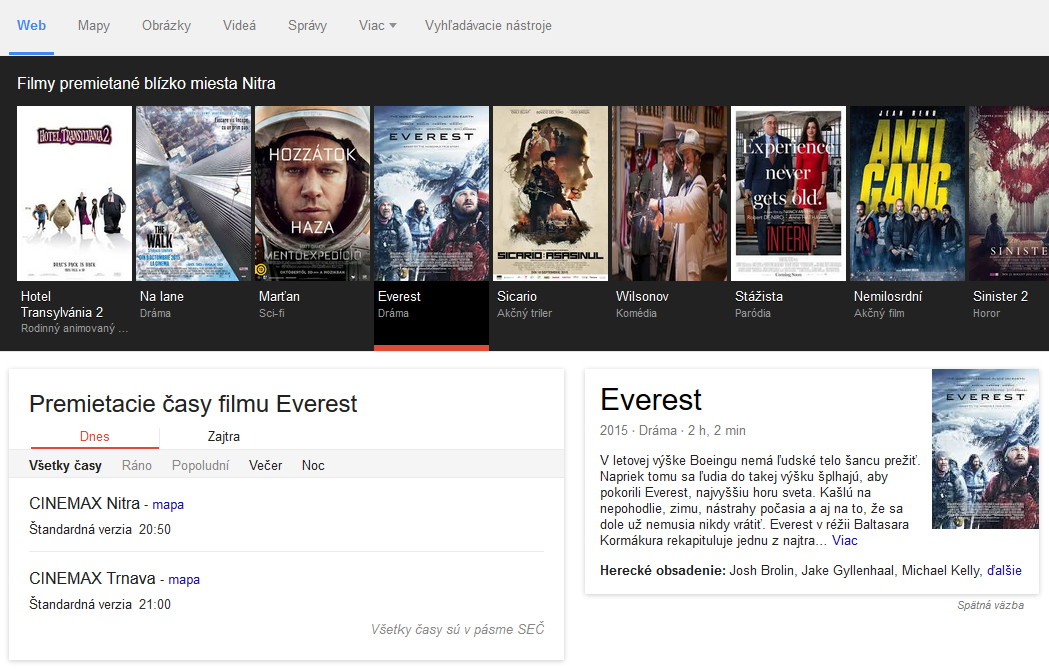Click the Everest heading in info panel
The width and height of the screenshot is (1049, 669).
pyautogui.click(x=650, y=400)
